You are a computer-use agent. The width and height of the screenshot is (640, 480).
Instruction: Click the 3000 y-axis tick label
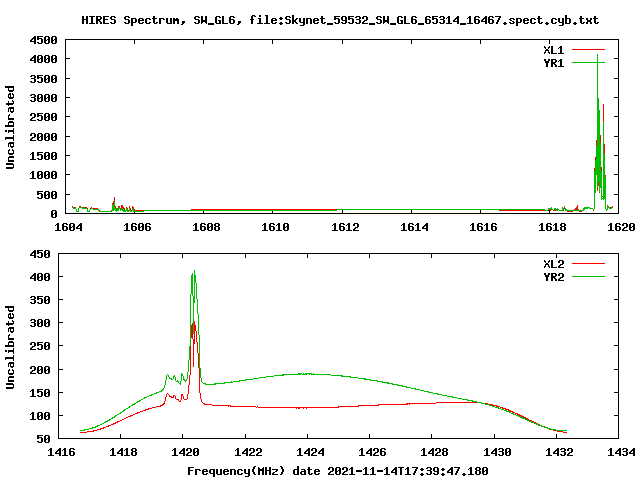[43, 98]
